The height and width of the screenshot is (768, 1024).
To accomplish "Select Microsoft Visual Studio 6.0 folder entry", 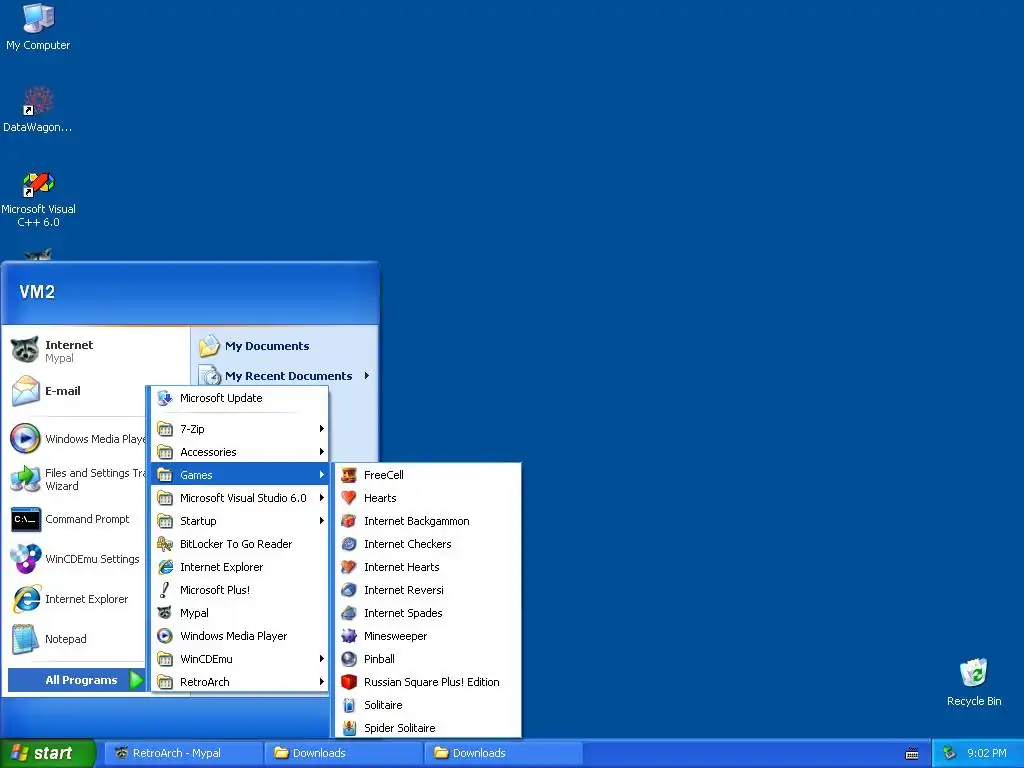I will pyautogui.click(x=240, y=498).
